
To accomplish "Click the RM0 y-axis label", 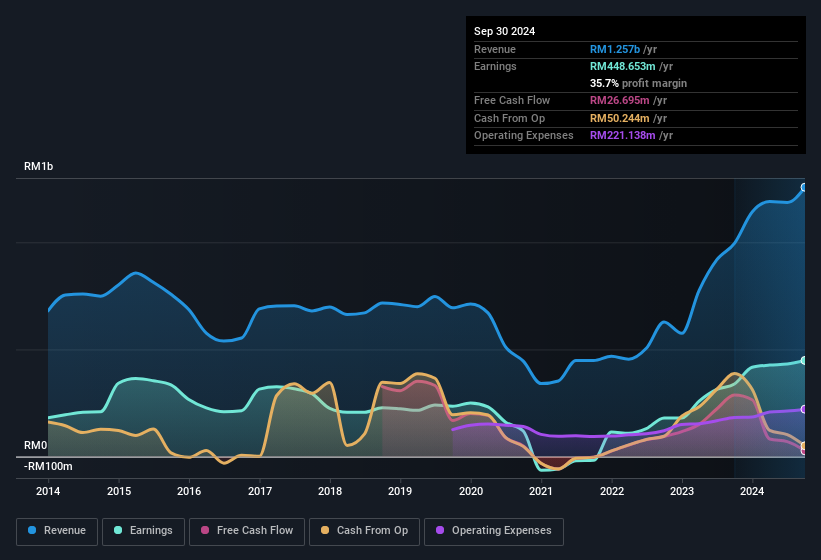I will [x=35, y=445].
